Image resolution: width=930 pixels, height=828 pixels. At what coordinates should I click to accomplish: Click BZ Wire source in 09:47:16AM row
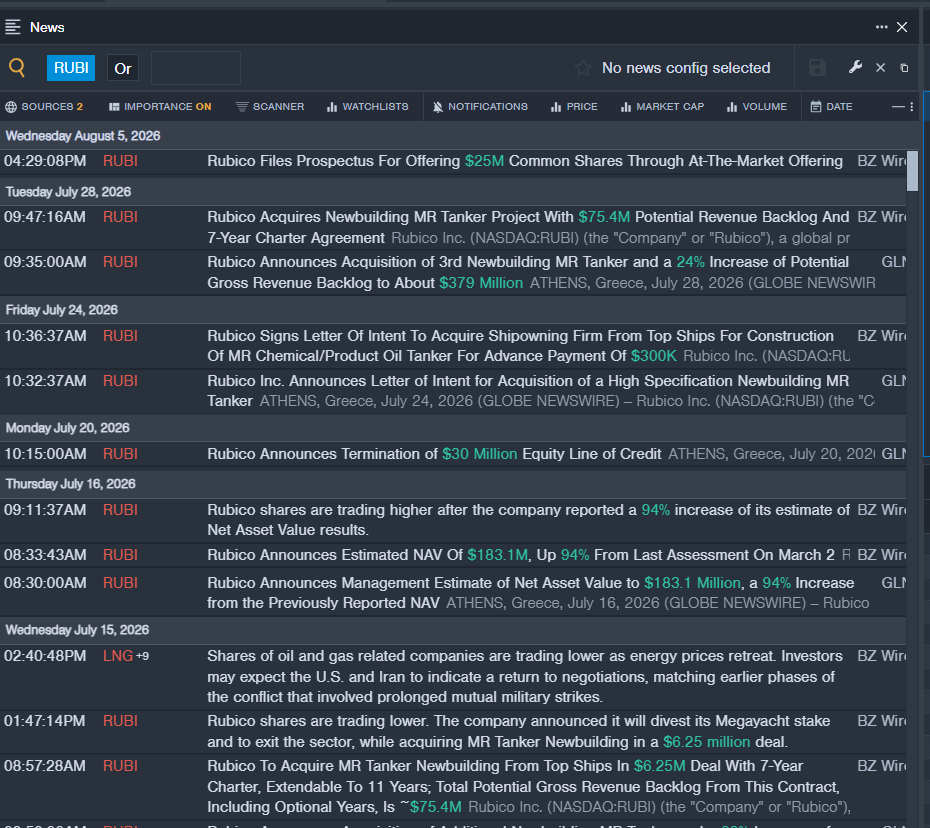tap(881, 217)
